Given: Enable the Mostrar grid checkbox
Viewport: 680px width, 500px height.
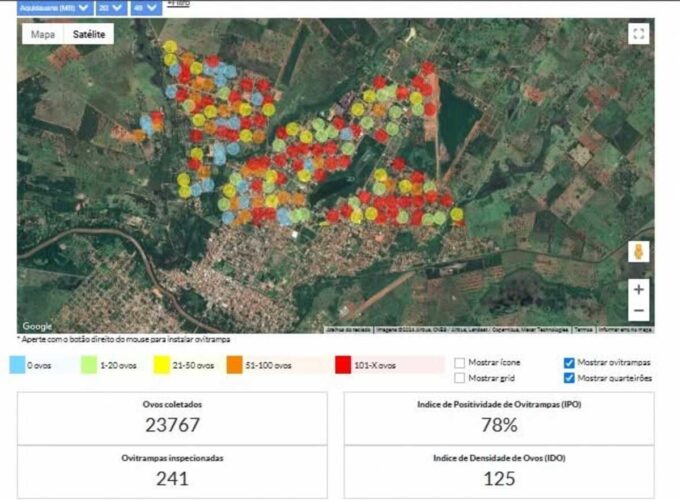Looking at the screenshot, I should click(x=460, y=378).
